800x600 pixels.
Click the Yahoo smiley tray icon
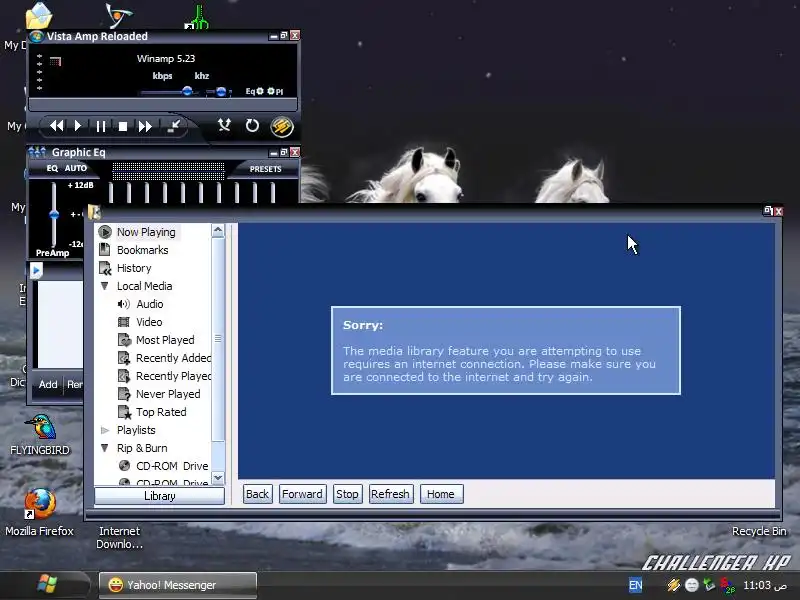click(692, 585)
